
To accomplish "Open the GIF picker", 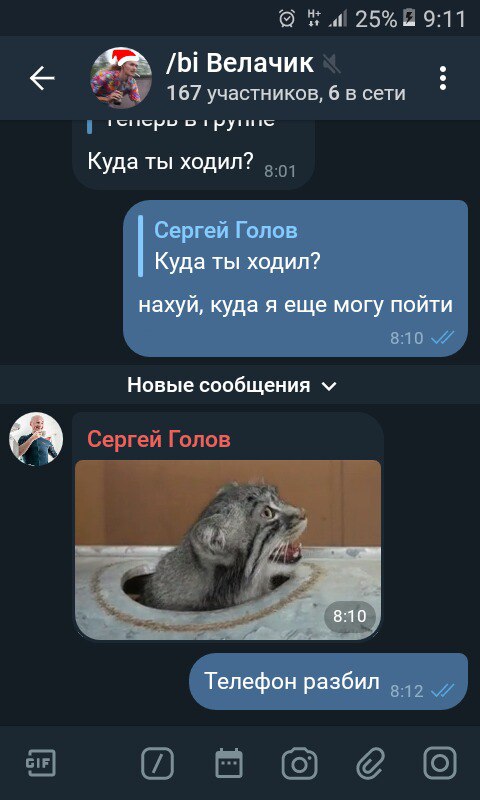I will click(41, 764).
